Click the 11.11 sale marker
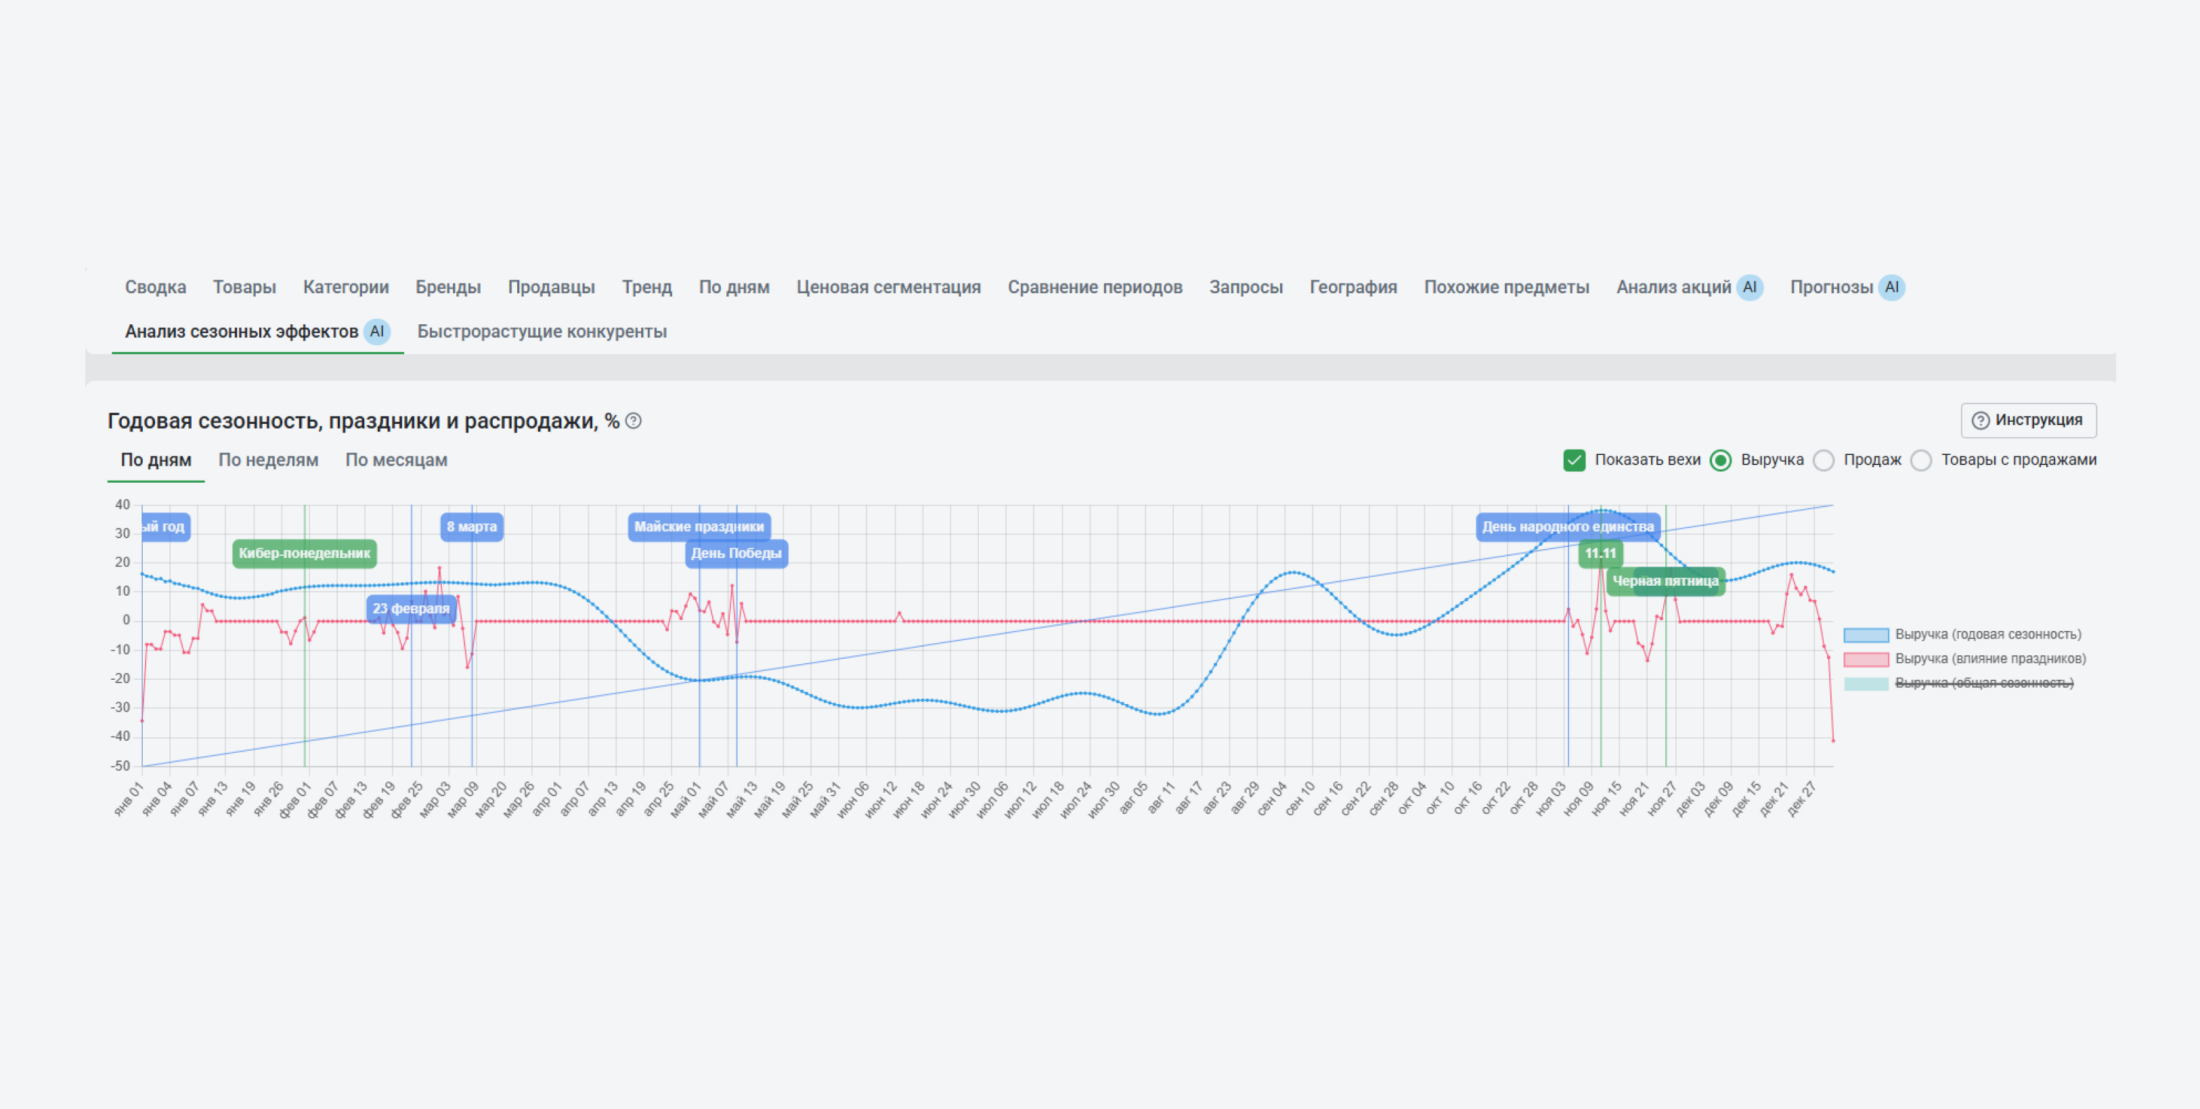 (1600, 553)
